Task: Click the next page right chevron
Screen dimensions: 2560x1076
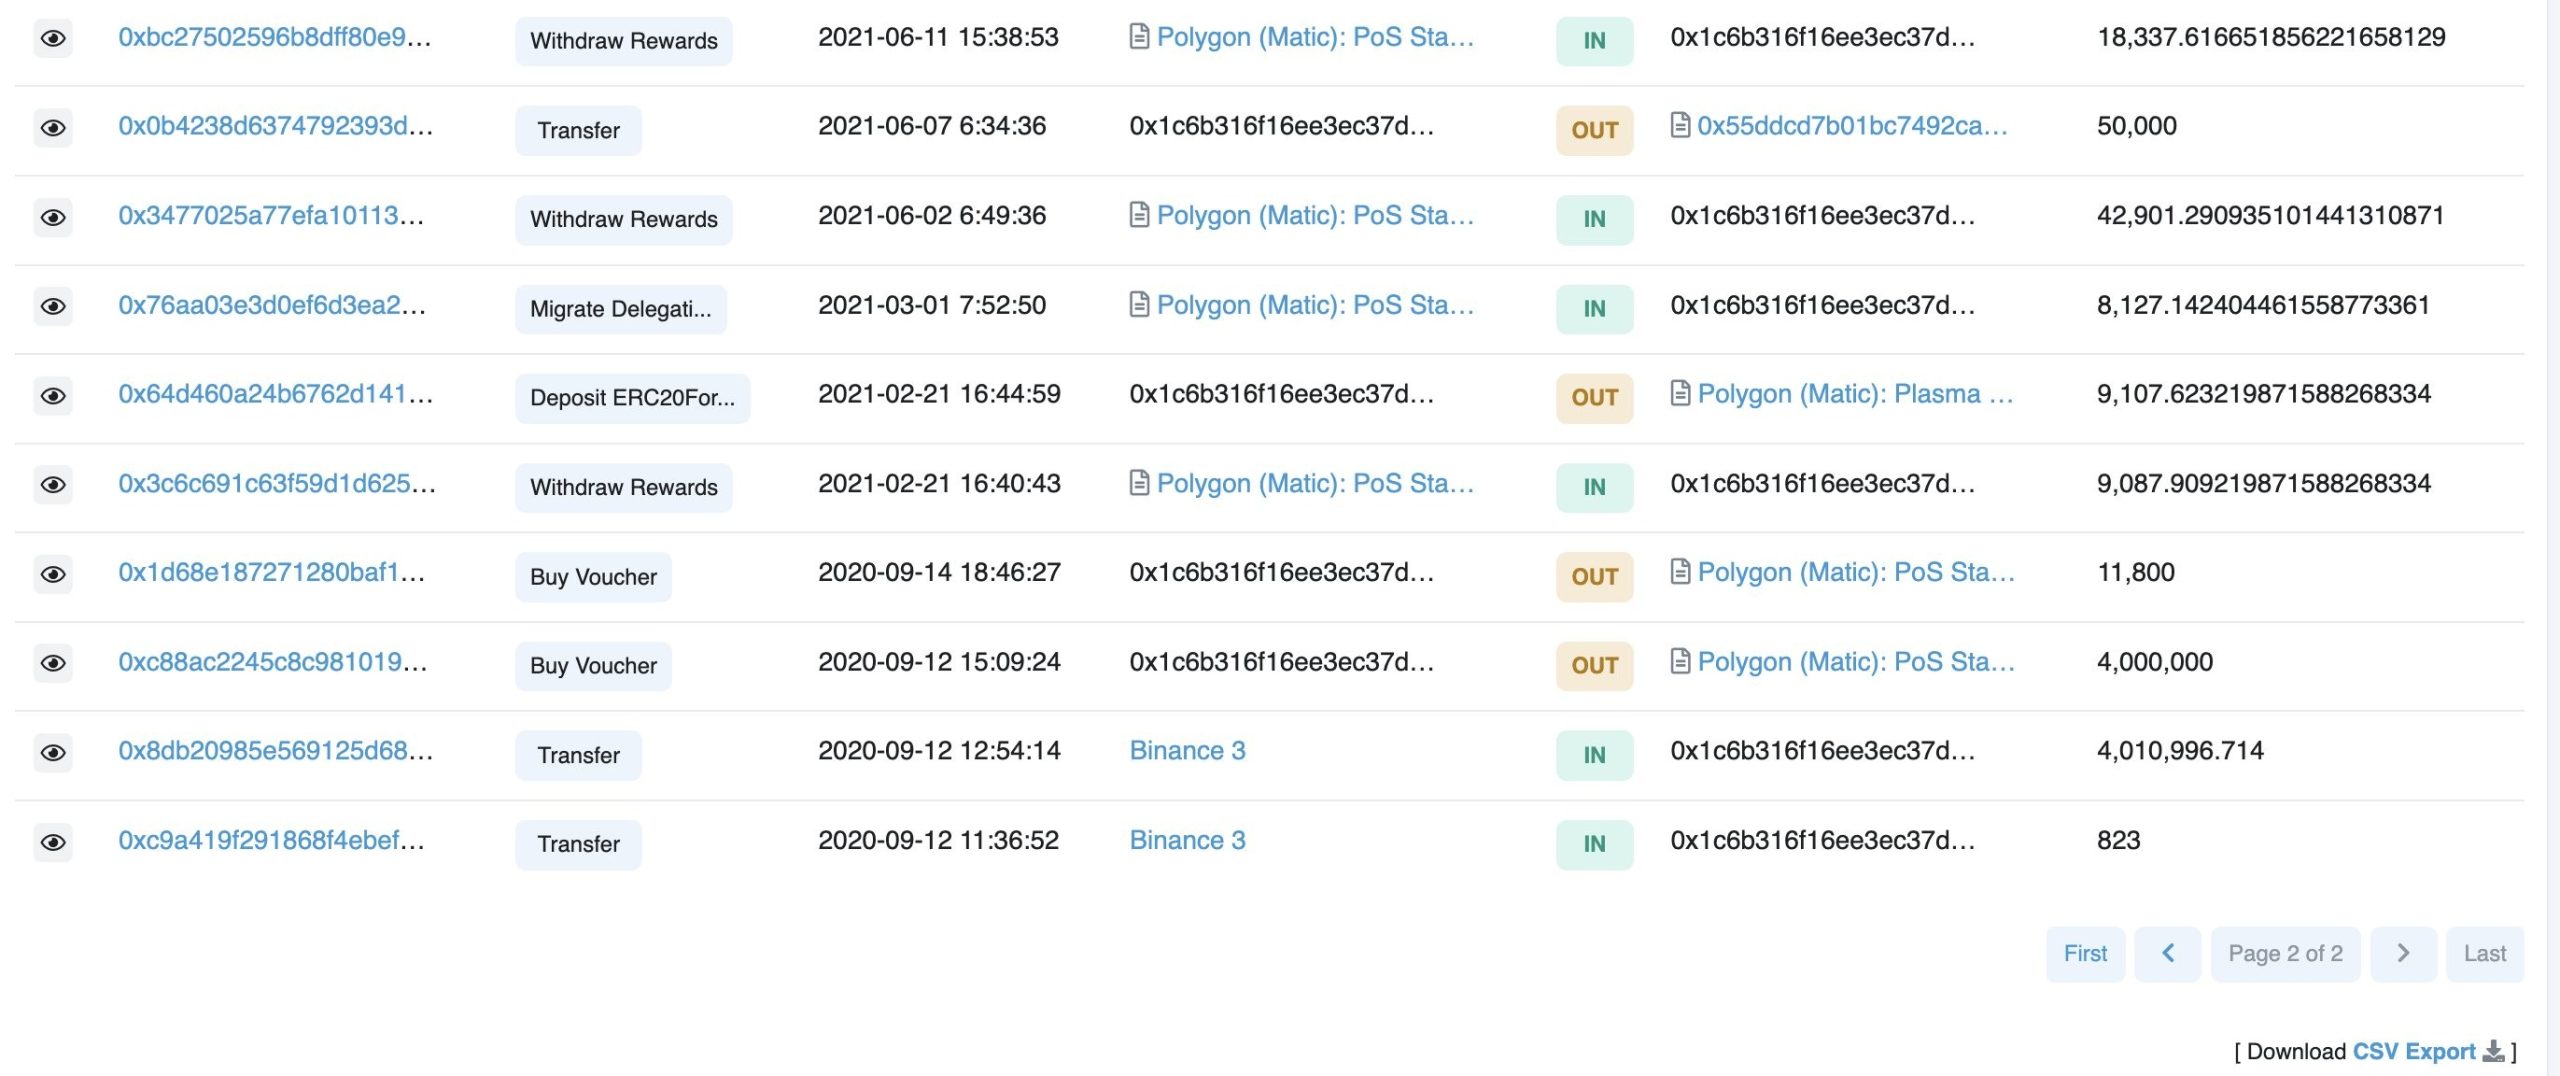Action: (2402, 954)
